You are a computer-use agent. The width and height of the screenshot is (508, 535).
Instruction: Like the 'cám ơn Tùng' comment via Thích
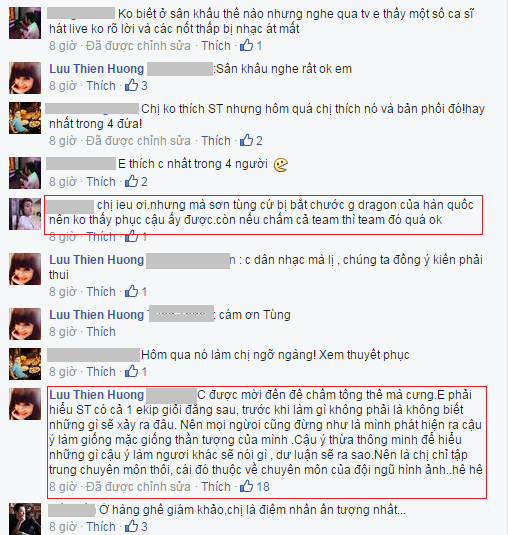click(x=101, y=332)
